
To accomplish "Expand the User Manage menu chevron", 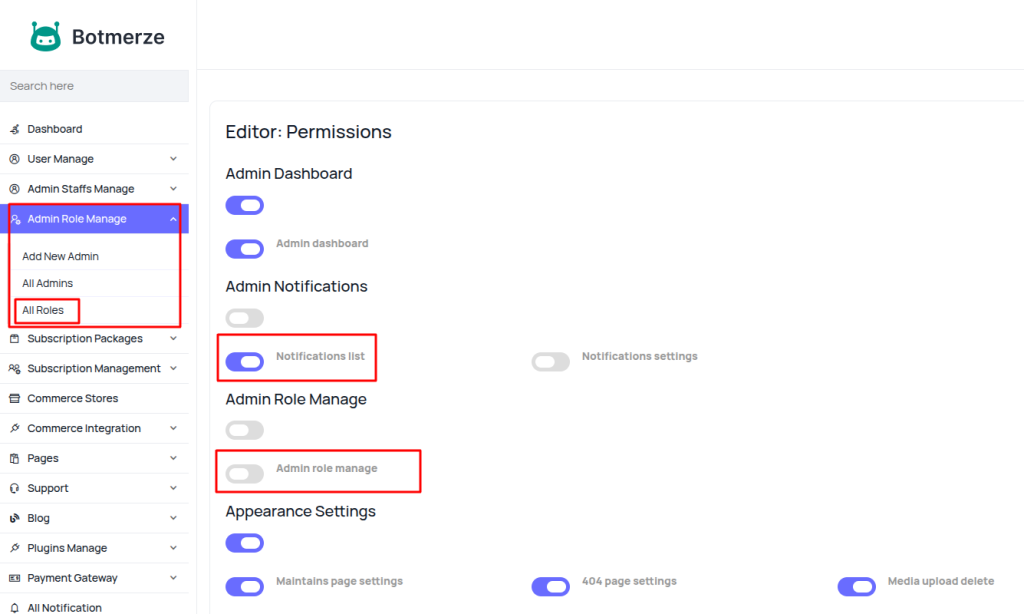I will coord(173,159).
